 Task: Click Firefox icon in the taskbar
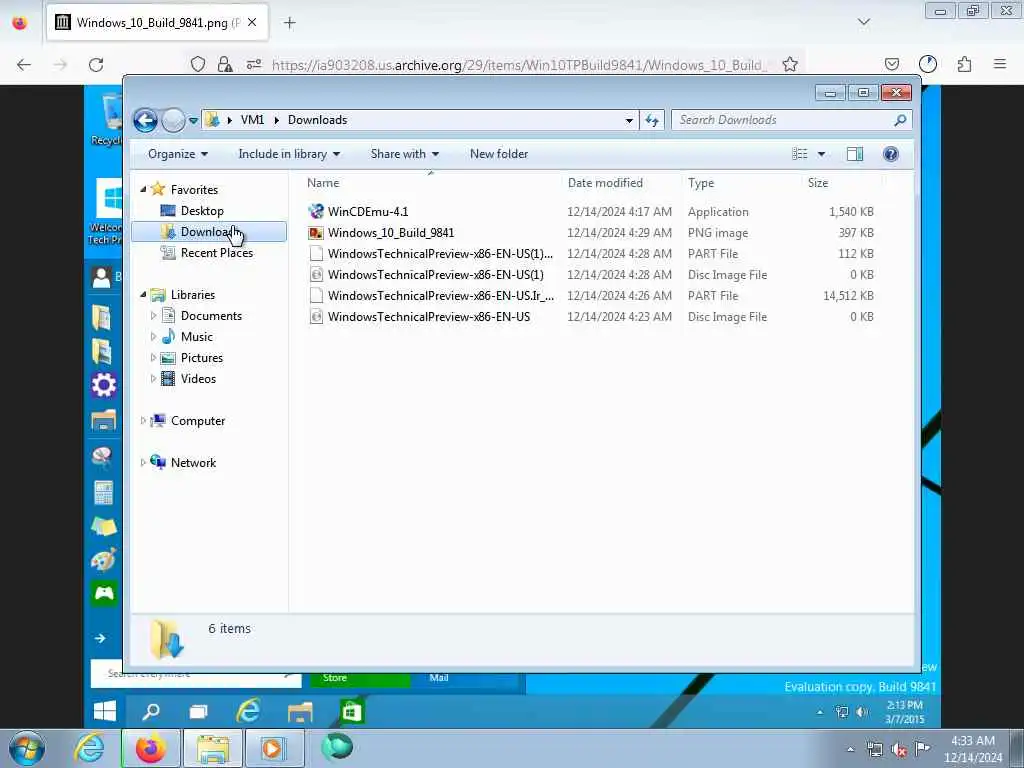point(151,748)
